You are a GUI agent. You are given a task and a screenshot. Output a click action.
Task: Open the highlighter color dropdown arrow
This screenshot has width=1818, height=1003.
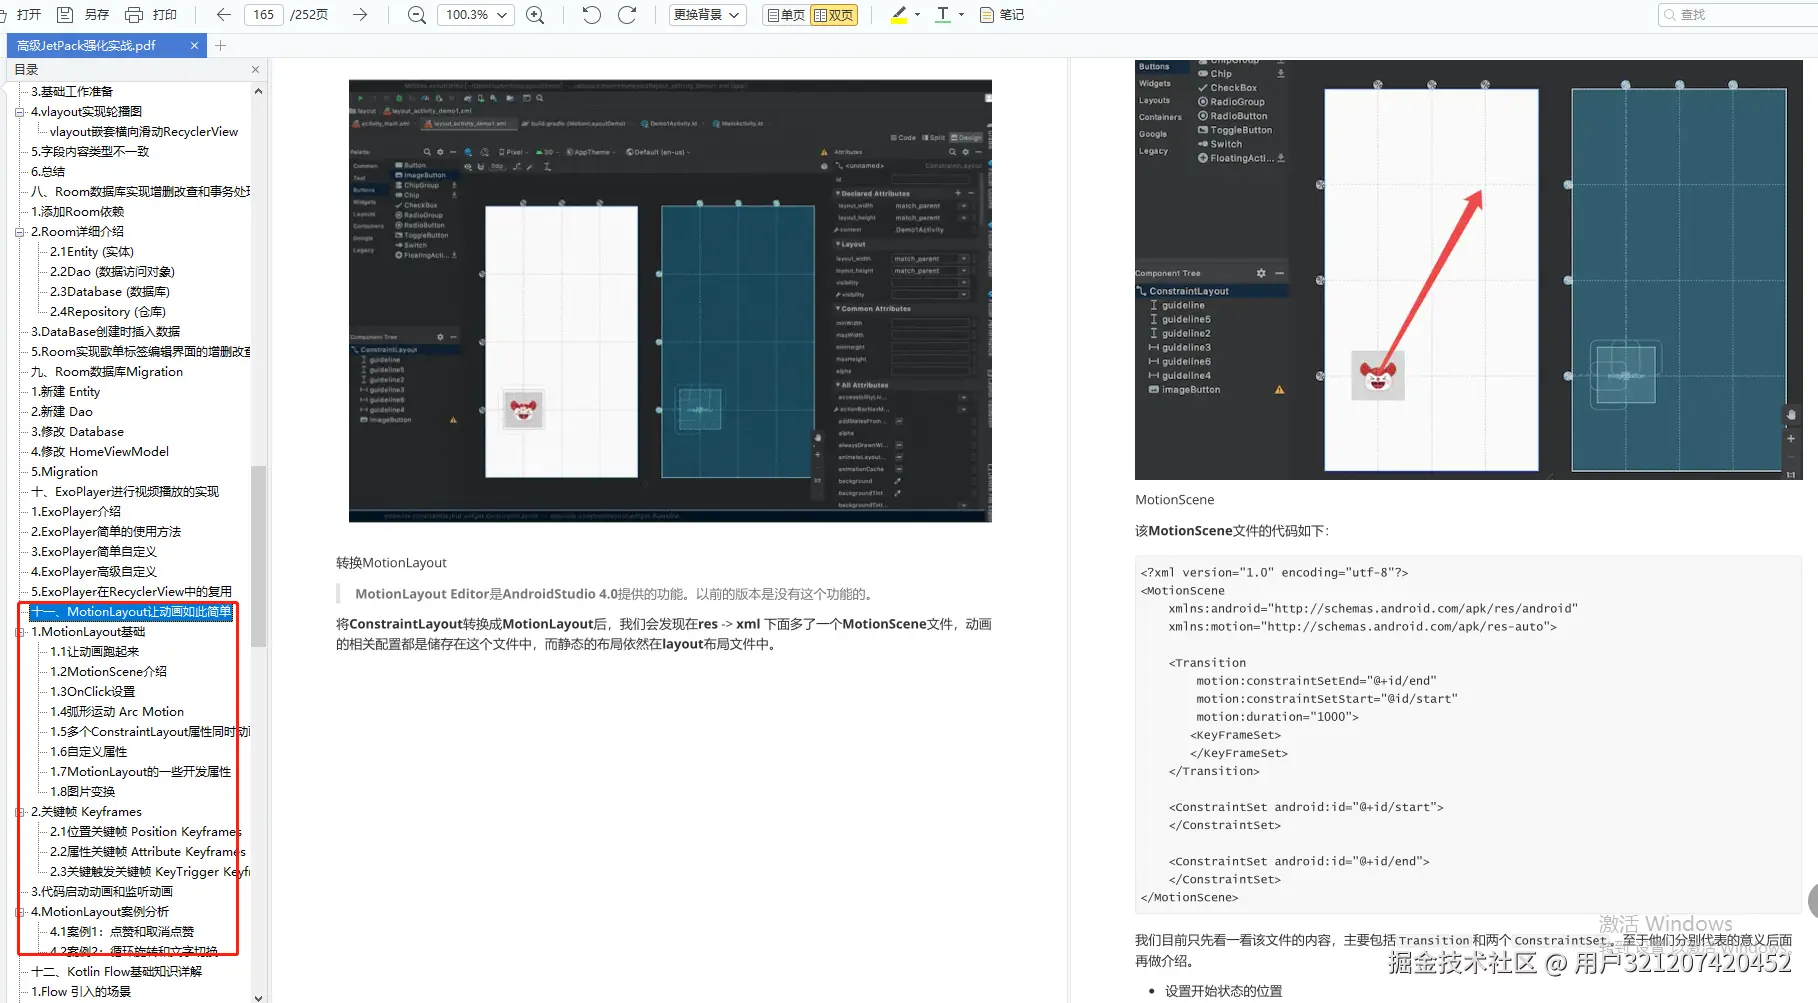tap(917, 15)
